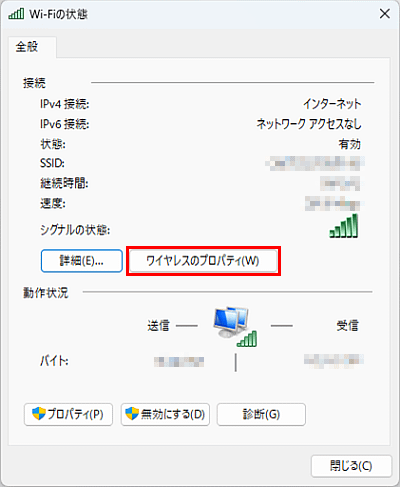The width and height of the screenshot is (400, 487).
Task: Click the IPv4 接続 インターネット value
Action: coord(332,104)
